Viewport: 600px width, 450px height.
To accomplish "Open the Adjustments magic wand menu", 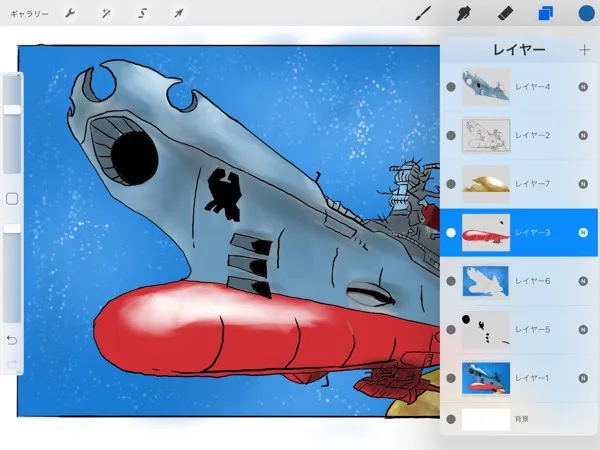I will click(x=106, y=14).
